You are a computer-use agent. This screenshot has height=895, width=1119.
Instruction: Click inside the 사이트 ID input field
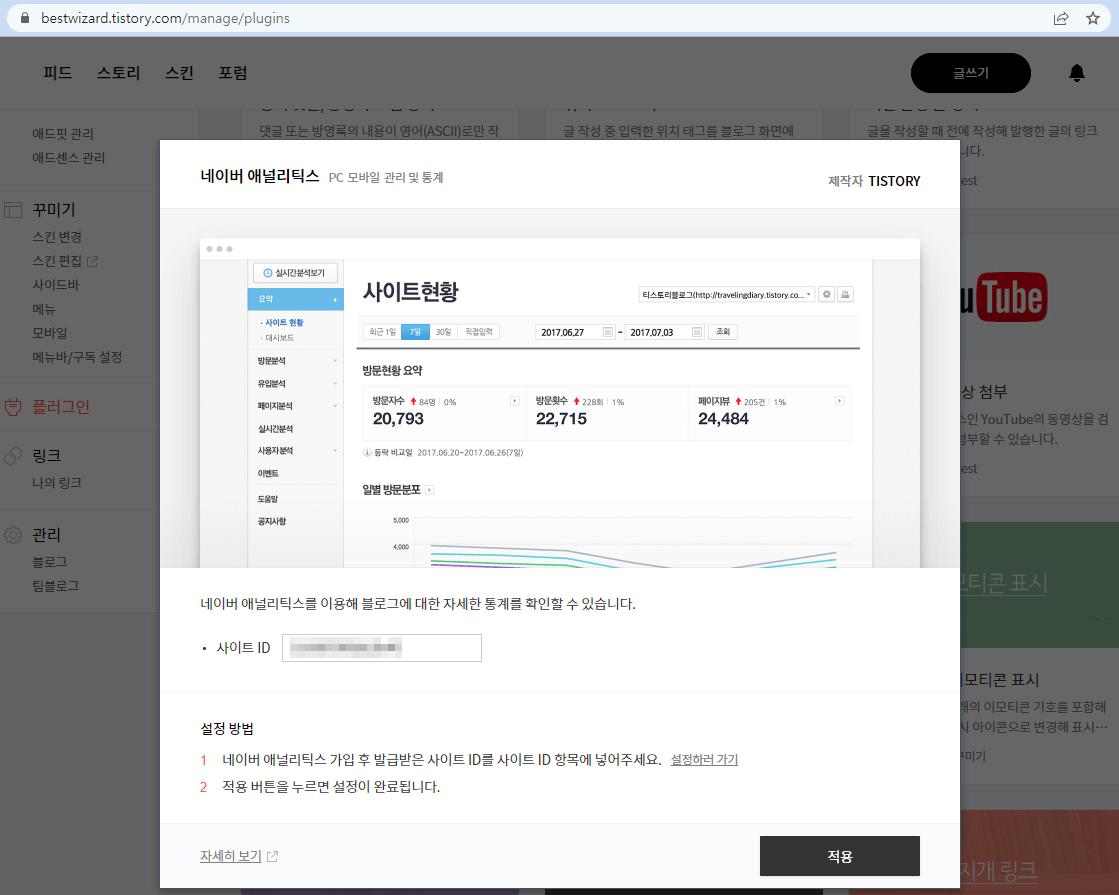tap(381, 647)
